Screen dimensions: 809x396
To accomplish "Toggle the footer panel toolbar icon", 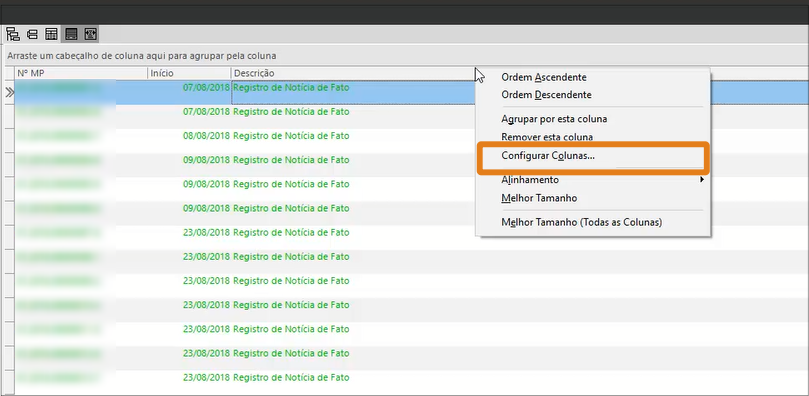I will (x=71, y=35).
